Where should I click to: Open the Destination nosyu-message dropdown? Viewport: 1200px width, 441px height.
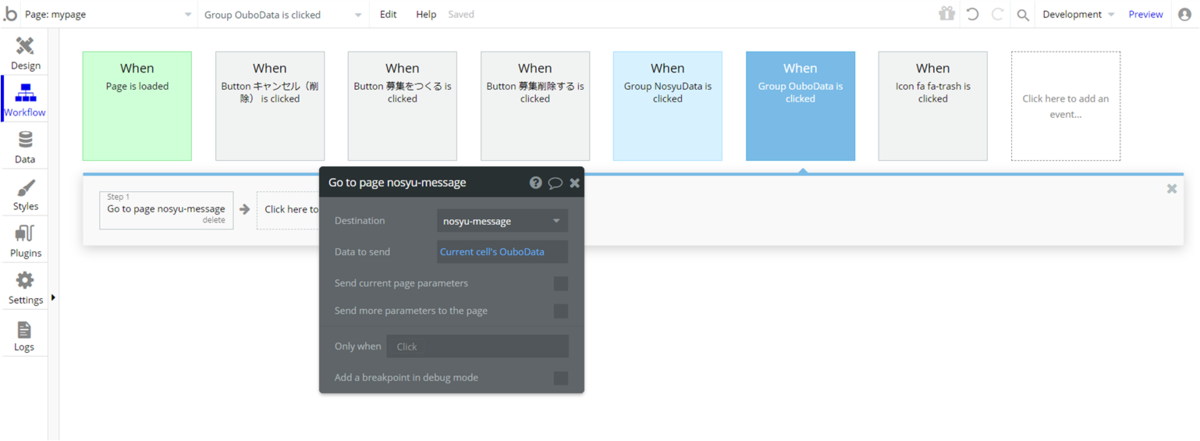click(x=502, y=221)
